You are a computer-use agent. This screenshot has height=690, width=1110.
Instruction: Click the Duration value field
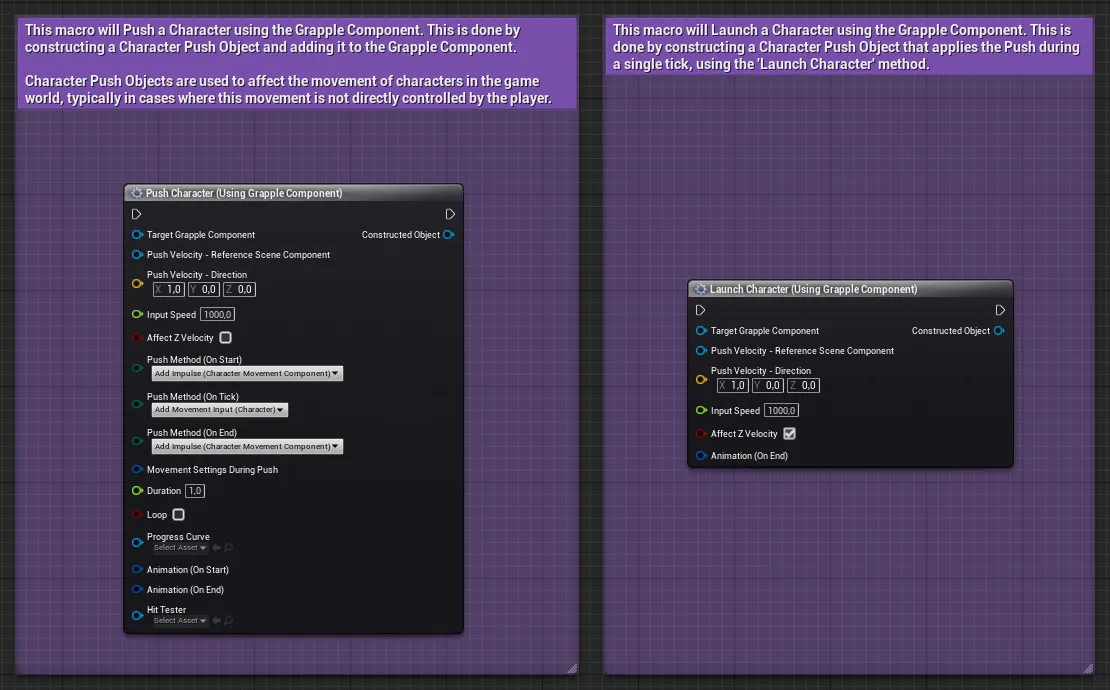195,490
